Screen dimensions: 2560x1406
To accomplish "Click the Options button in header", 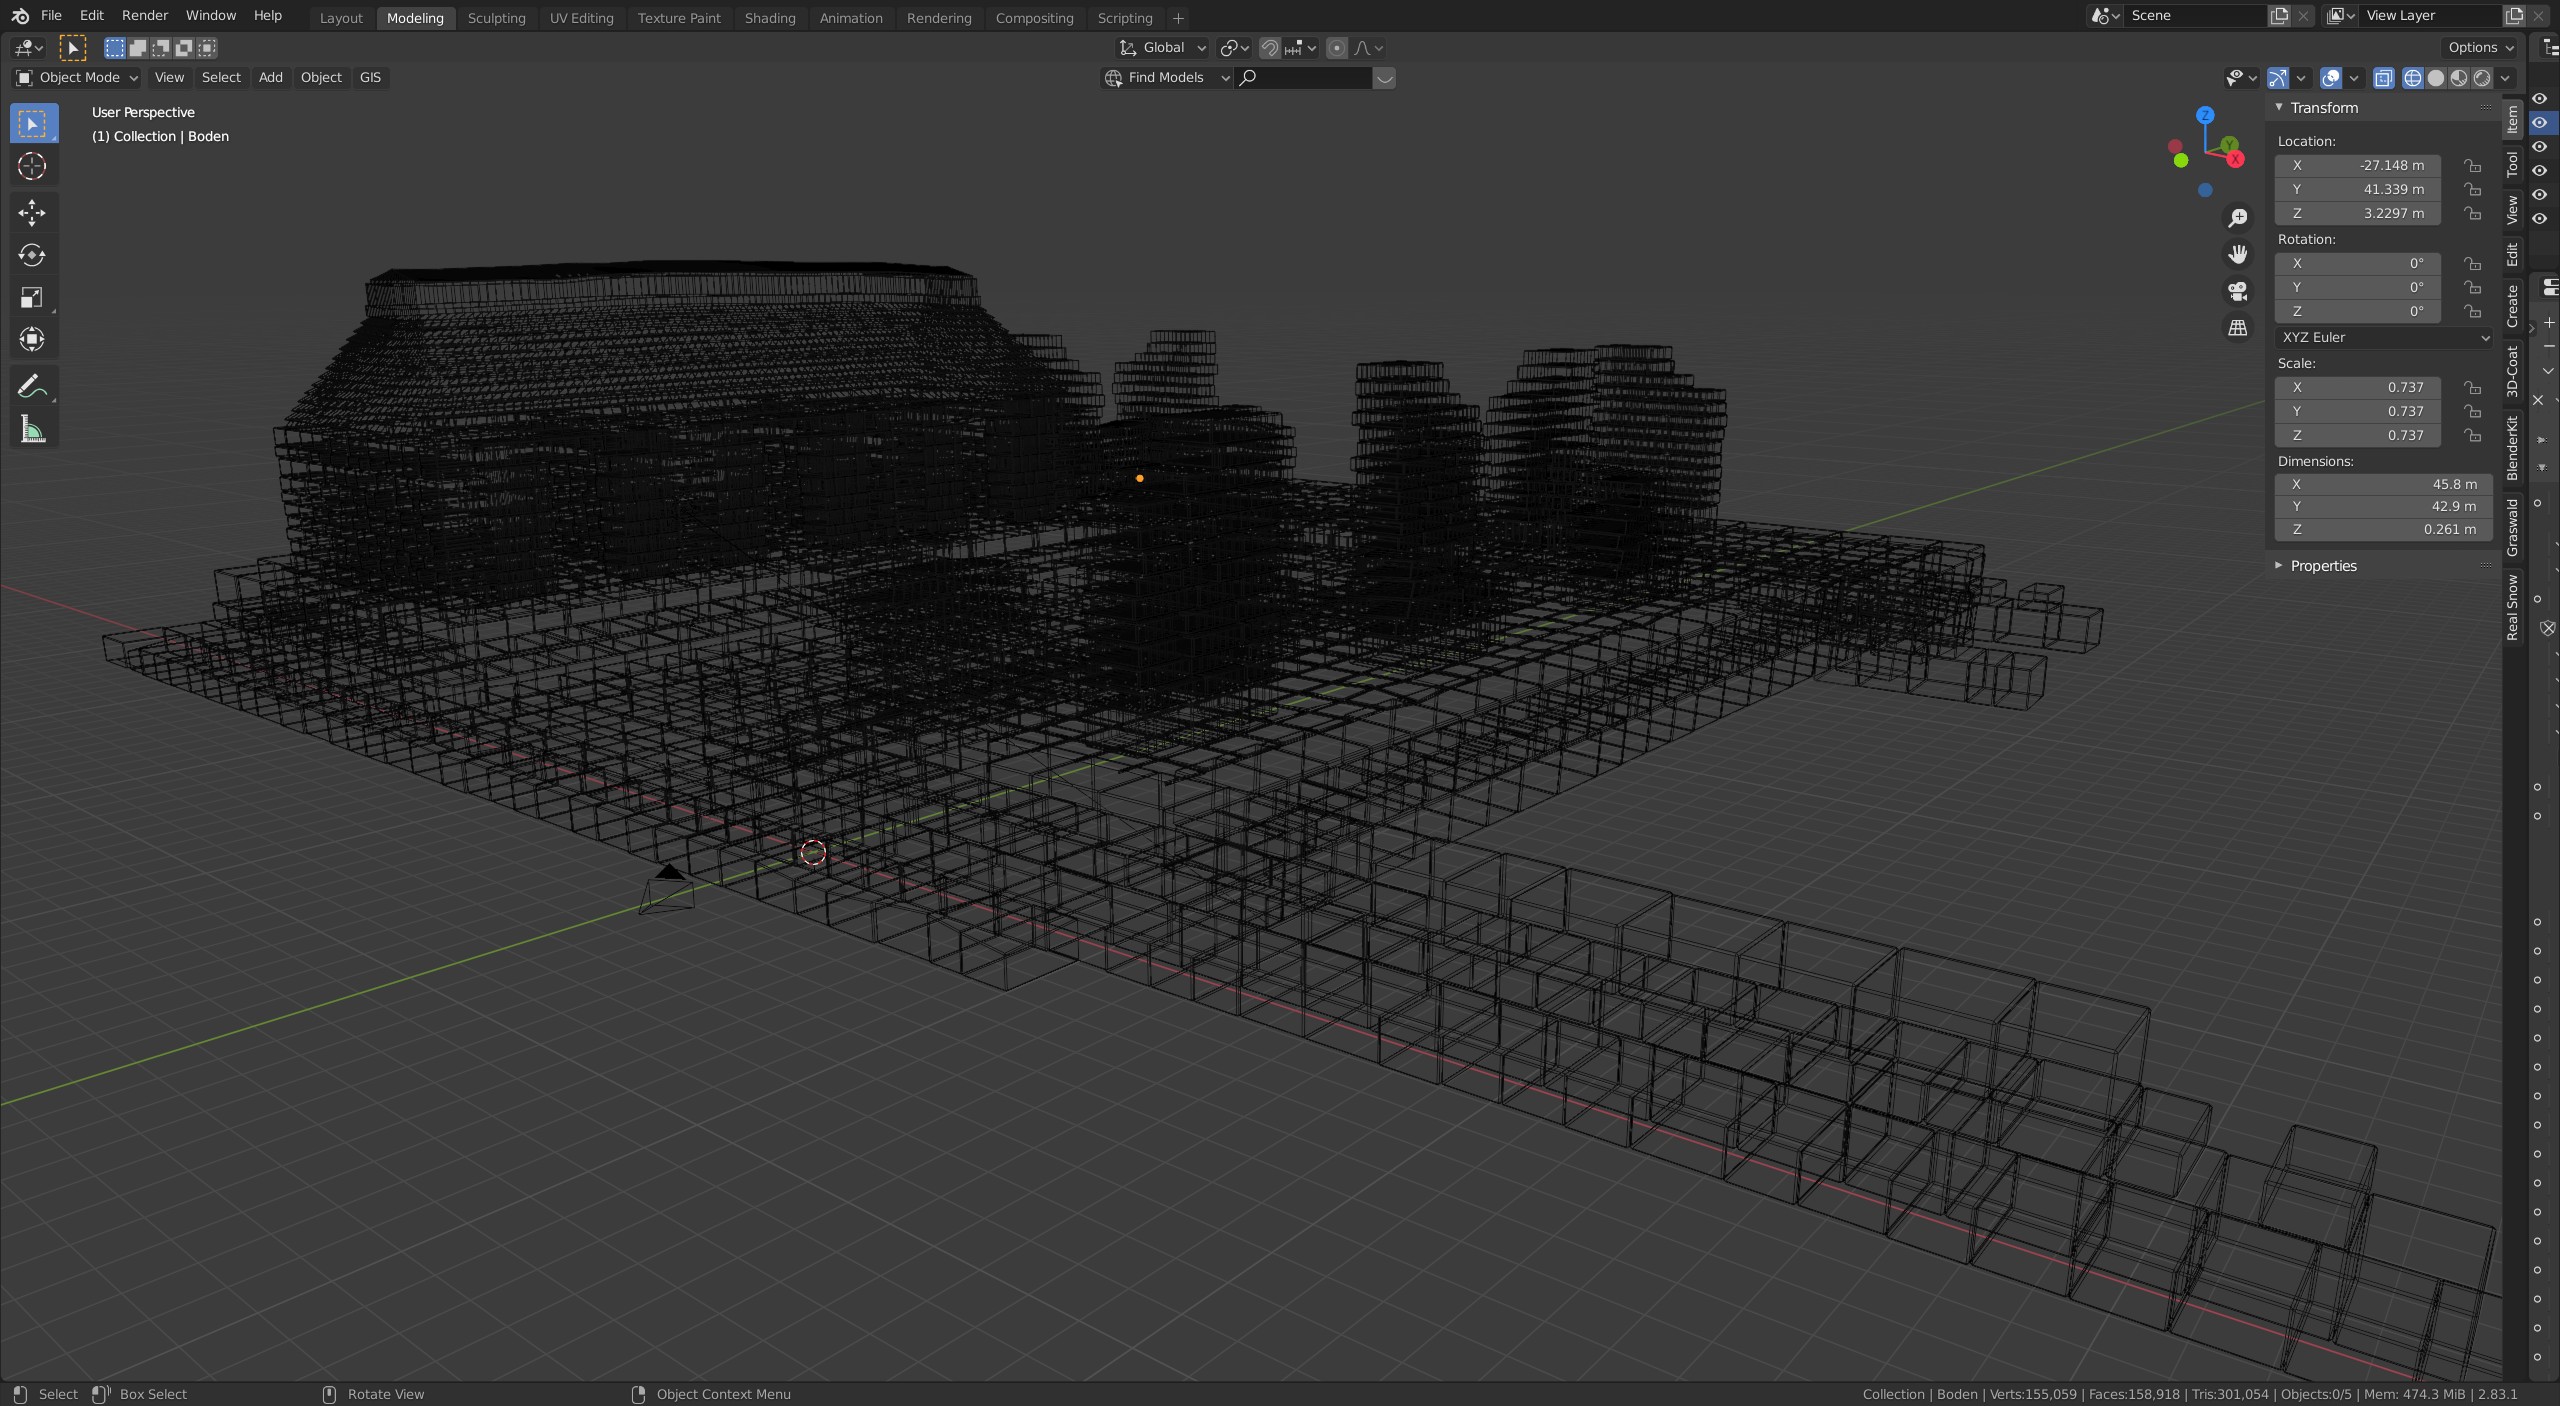I will coord(2480,48).
